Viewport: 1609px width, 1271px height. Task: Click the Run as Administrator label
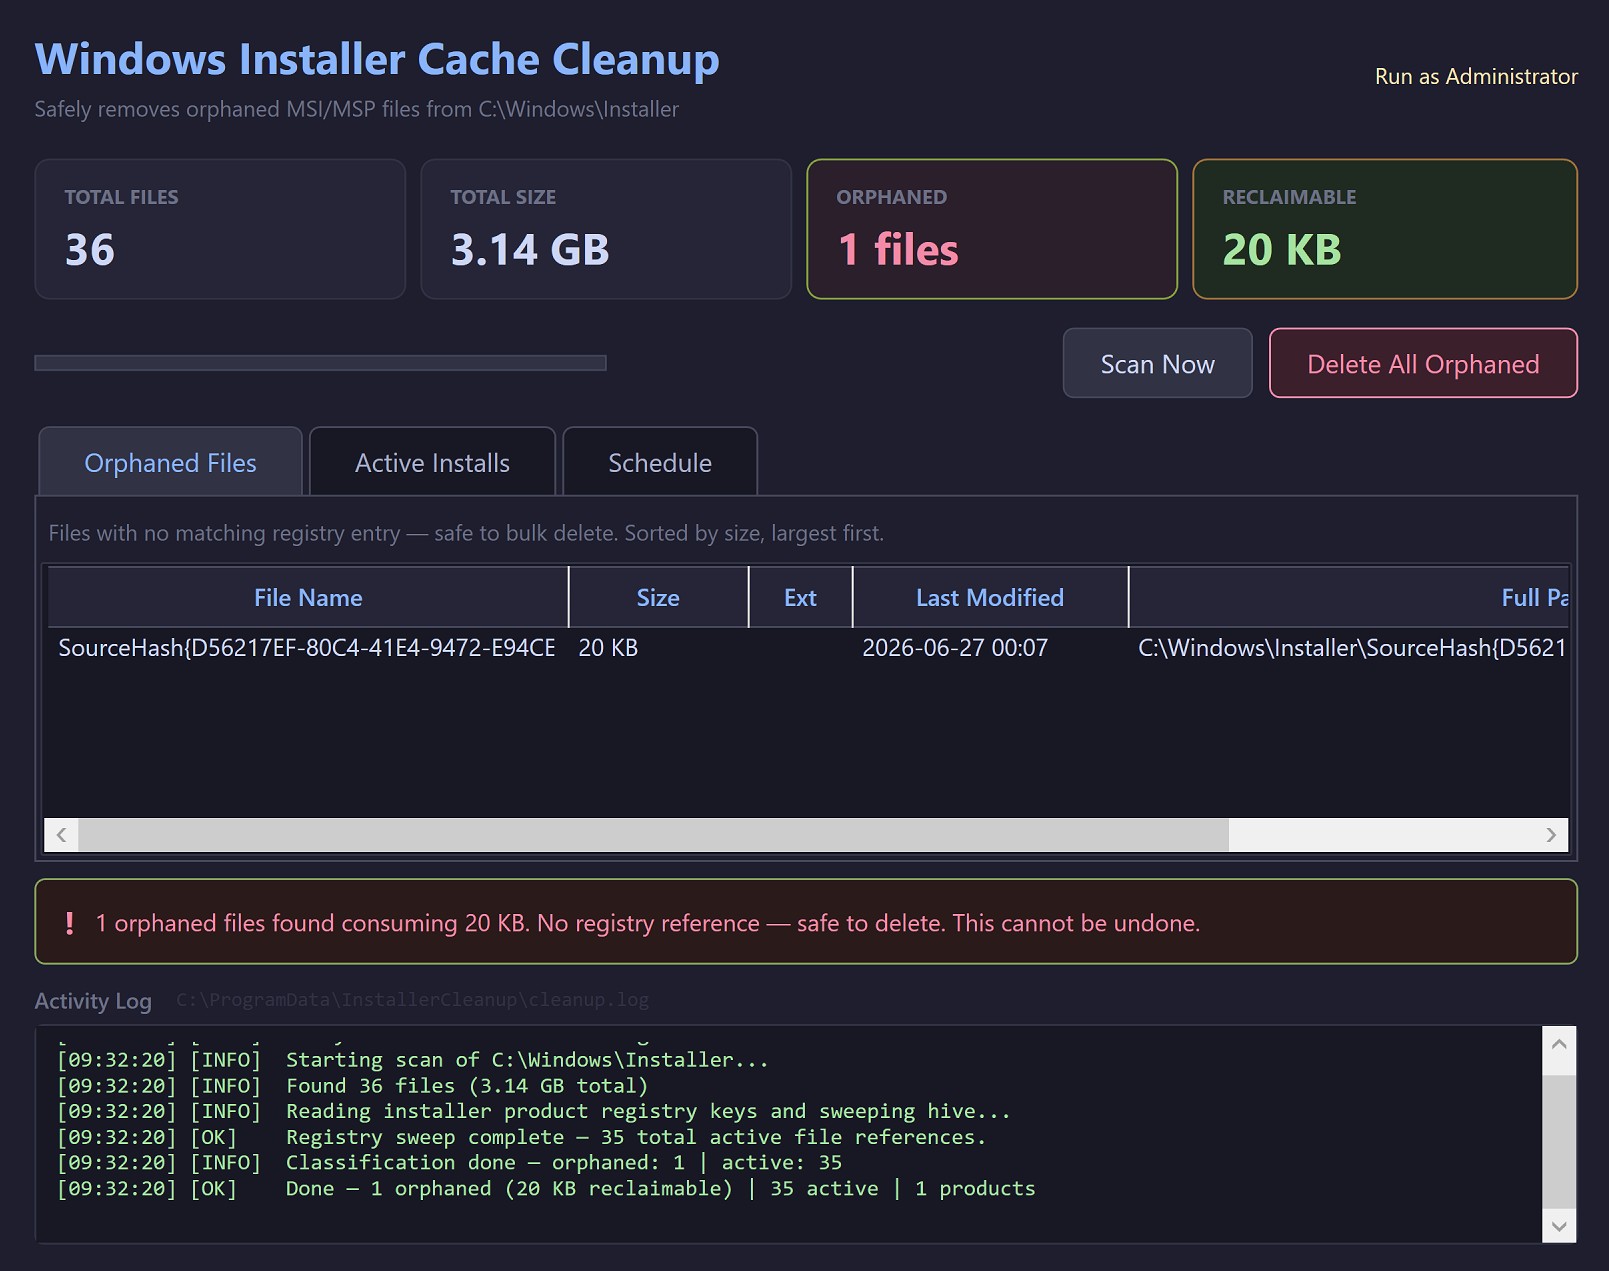coord(1476,77)
